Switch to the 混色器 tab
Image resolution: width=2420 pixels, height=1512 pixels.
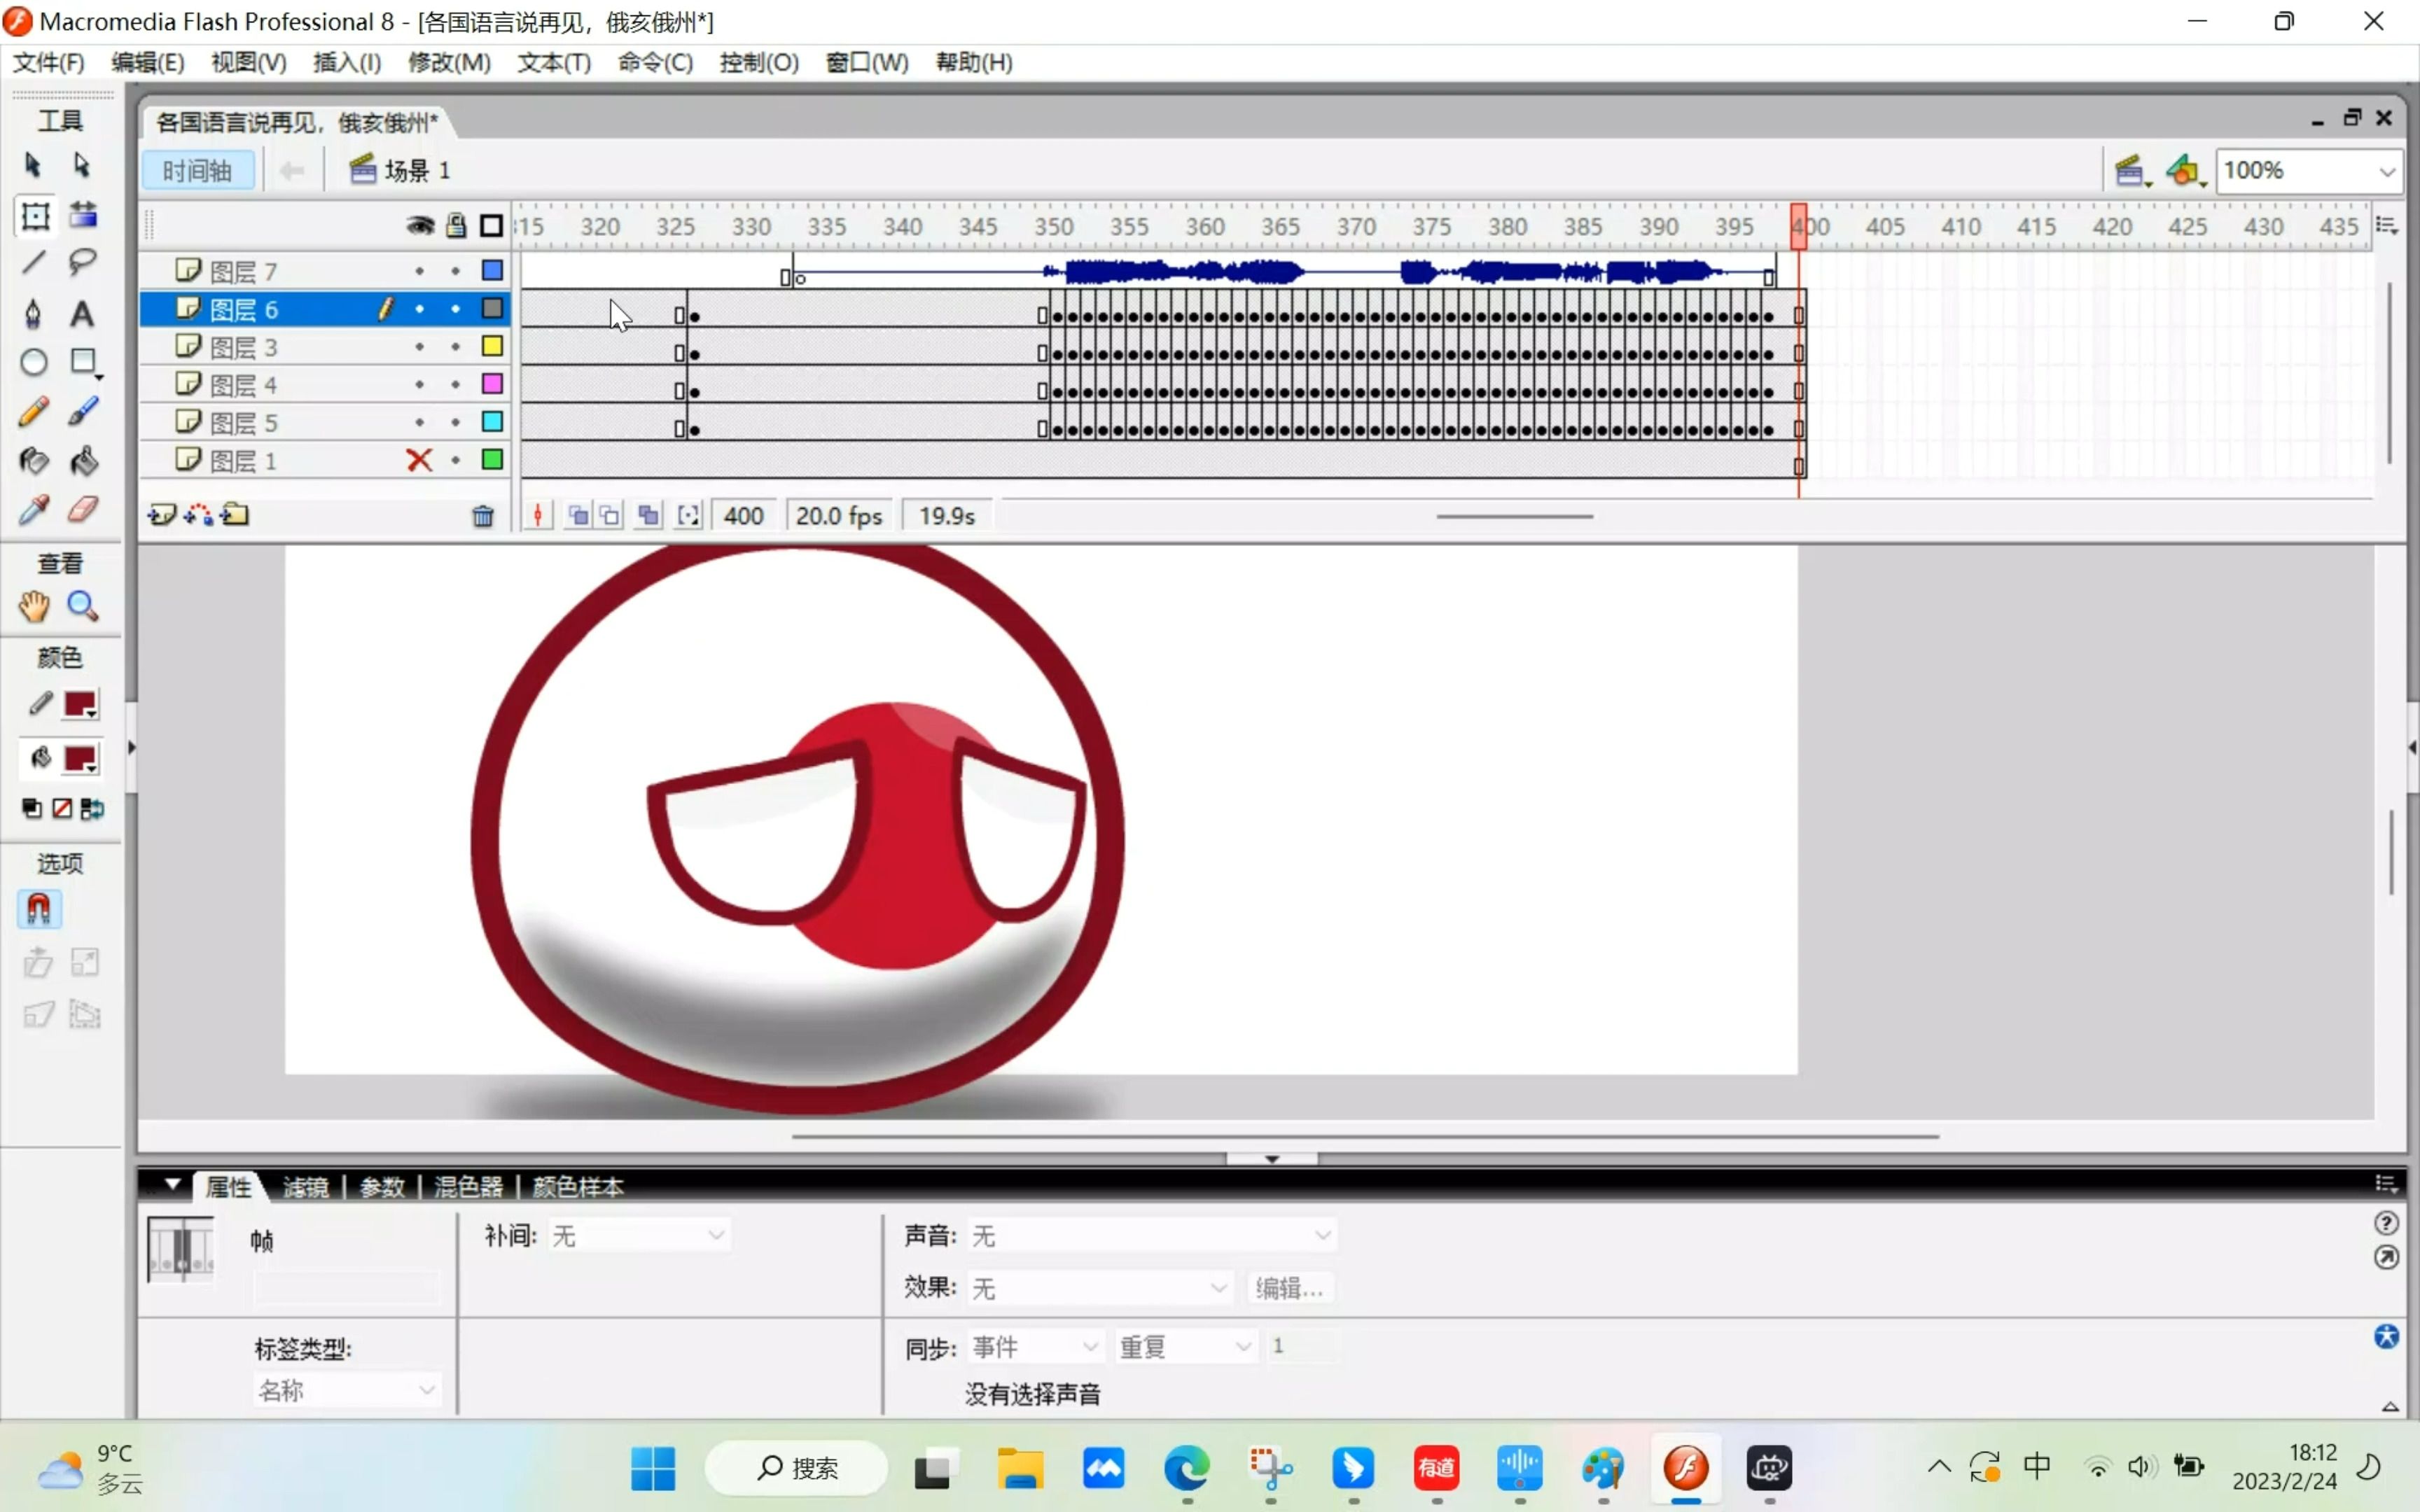[x=468, y=1187]
